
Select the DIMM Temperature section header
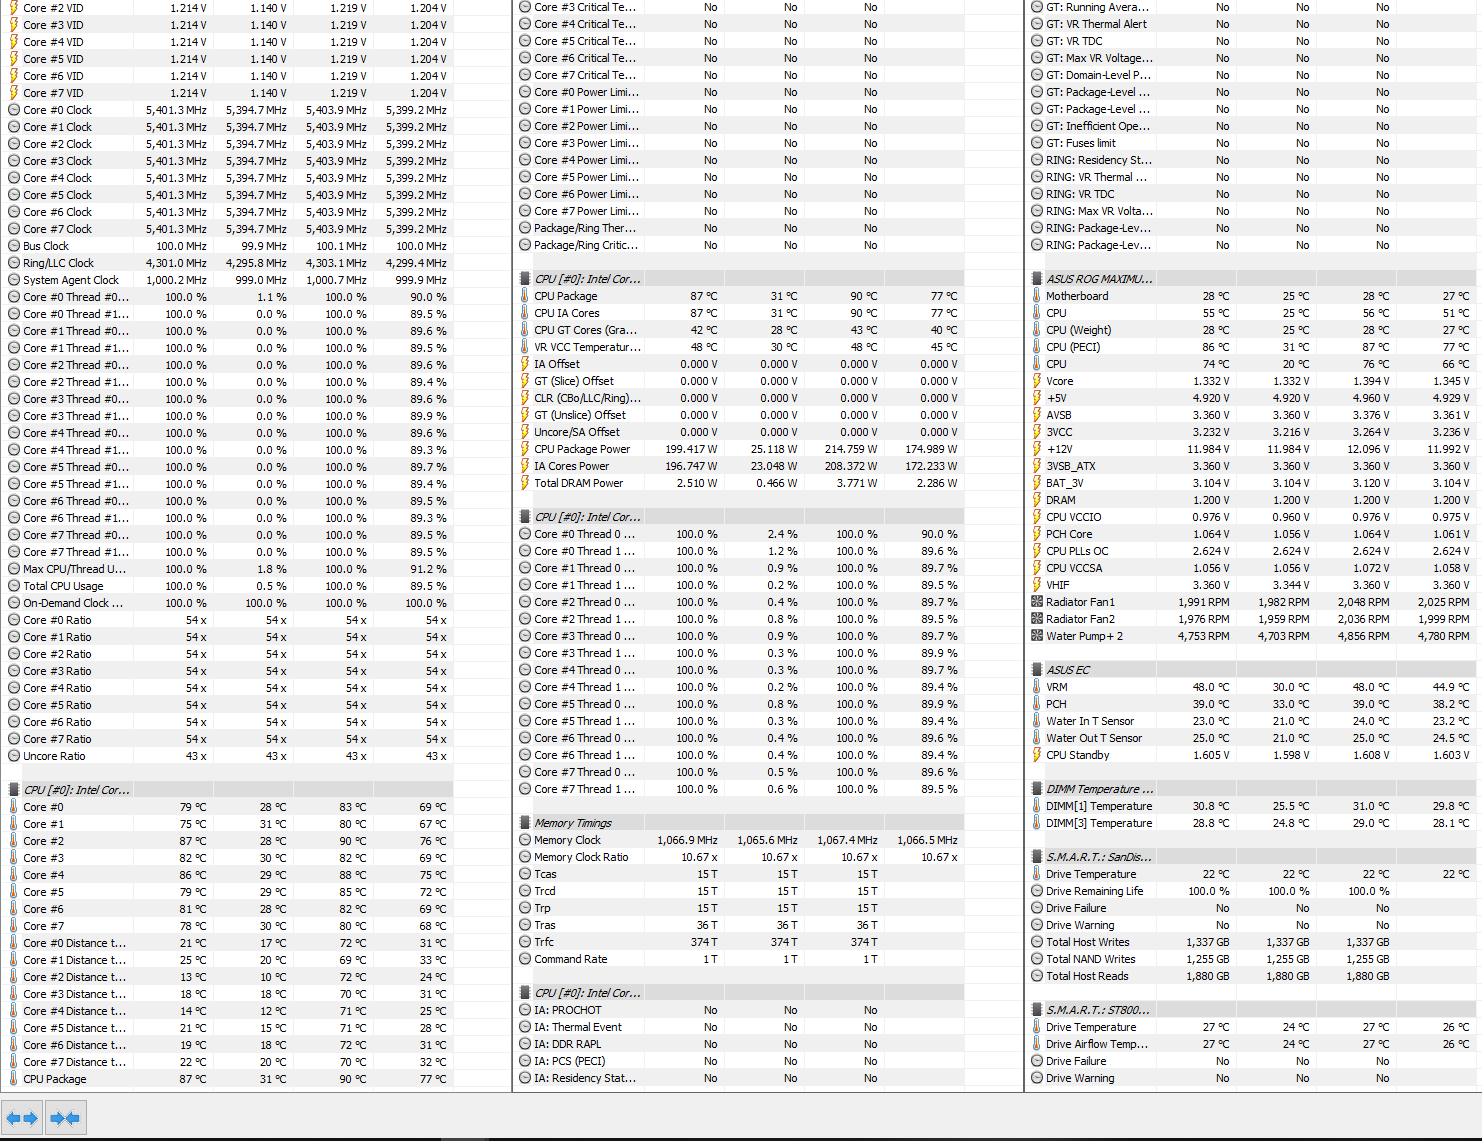point(1252,789)
